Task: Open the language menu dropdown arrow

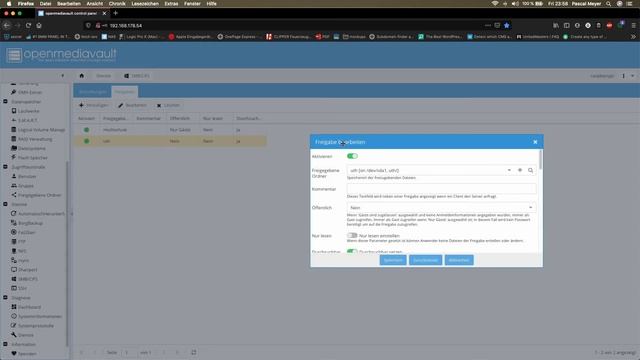Action: pyautogui.click(x=632, y=76)
